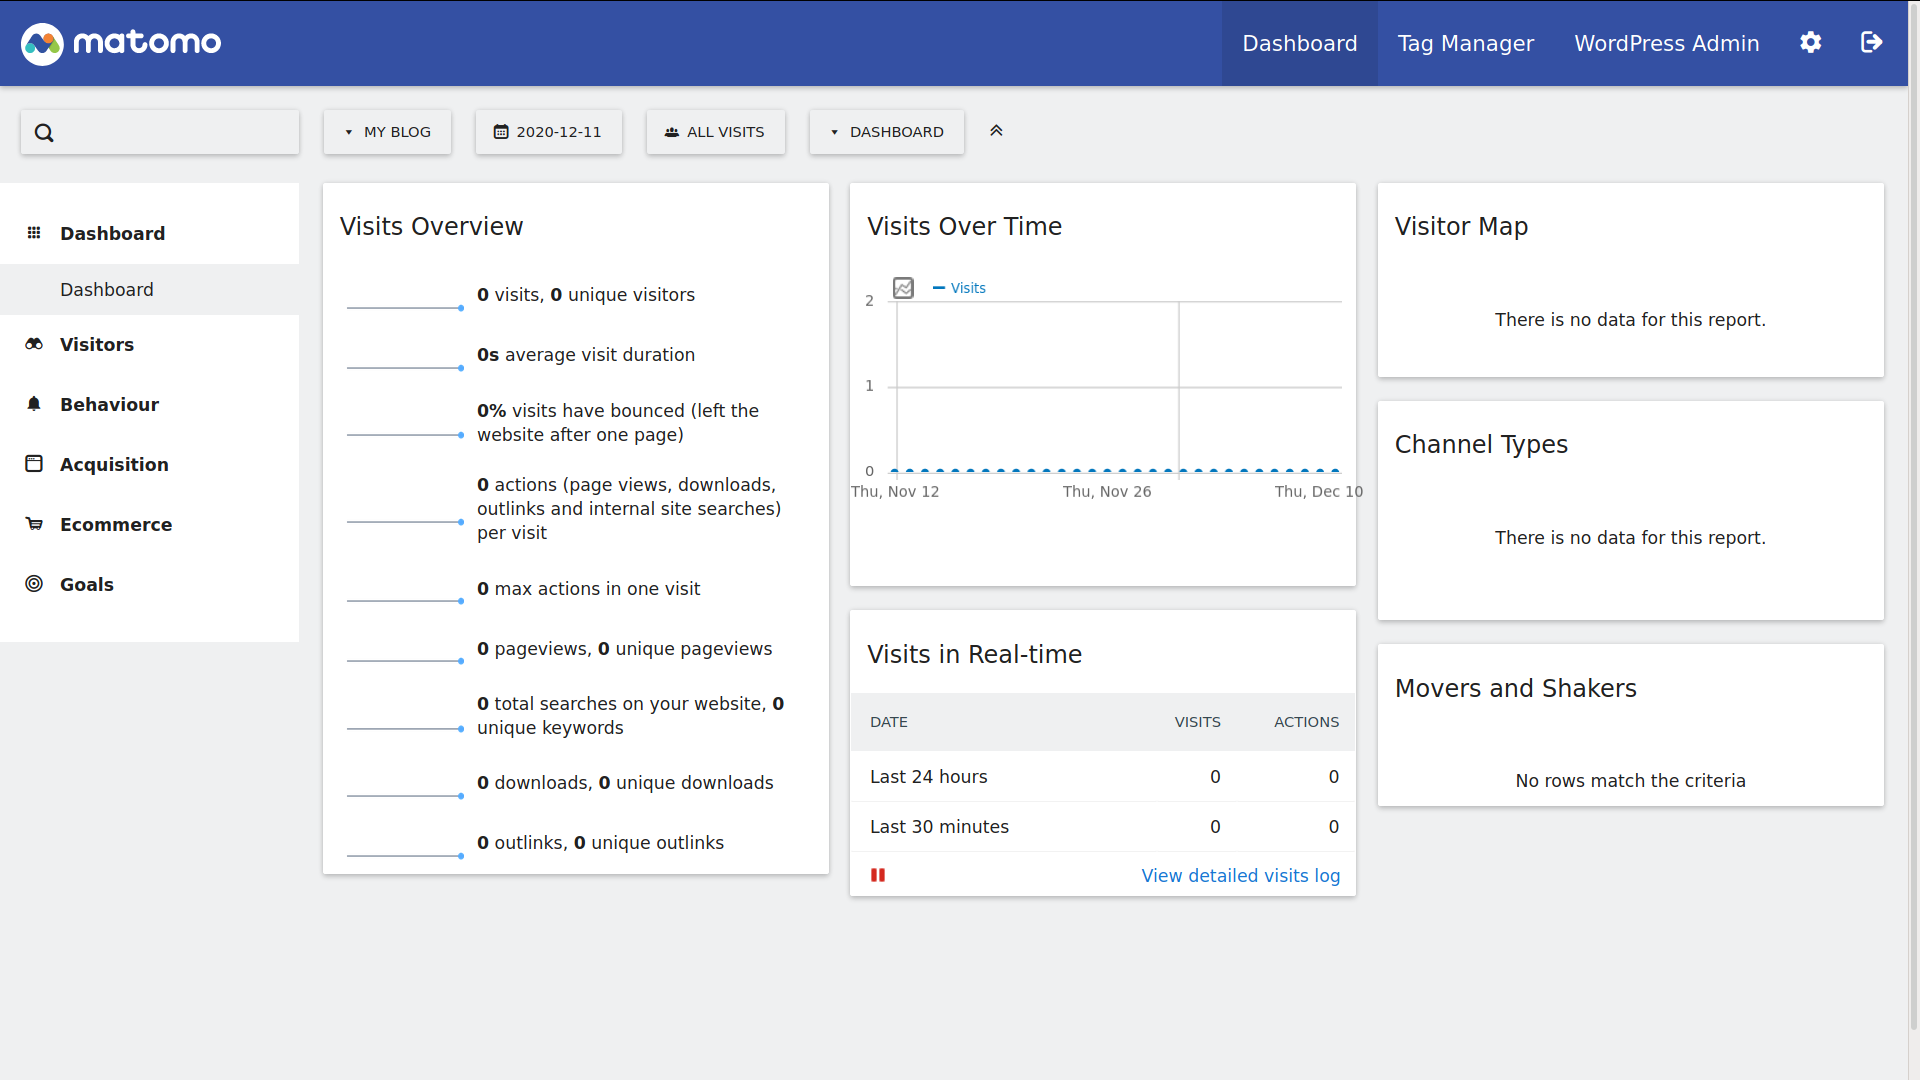The width and height of the screenshot is (1920, 1080).
Task: Click the Visitors binoculars icon
Action: coord(34,344)
